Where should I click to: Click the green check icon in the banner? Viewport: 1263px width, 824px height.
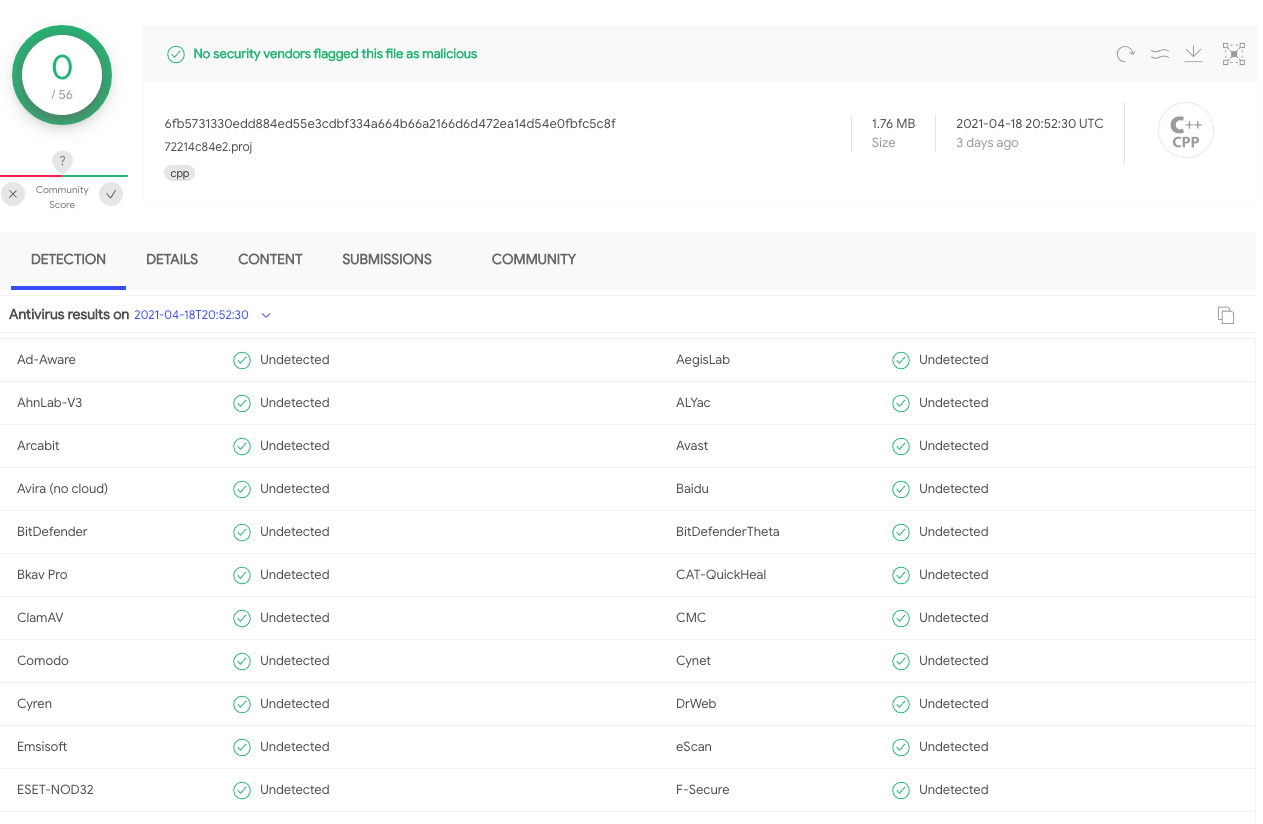coord(176,54)
